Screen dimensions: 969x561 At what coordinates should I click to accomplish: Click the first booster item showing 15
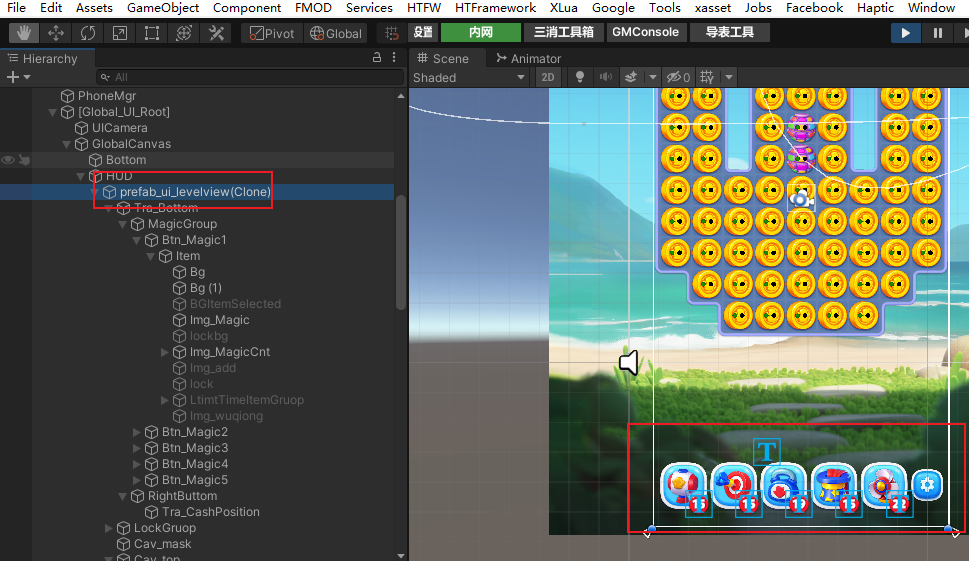pyautogui.click(x=683, y=486)
